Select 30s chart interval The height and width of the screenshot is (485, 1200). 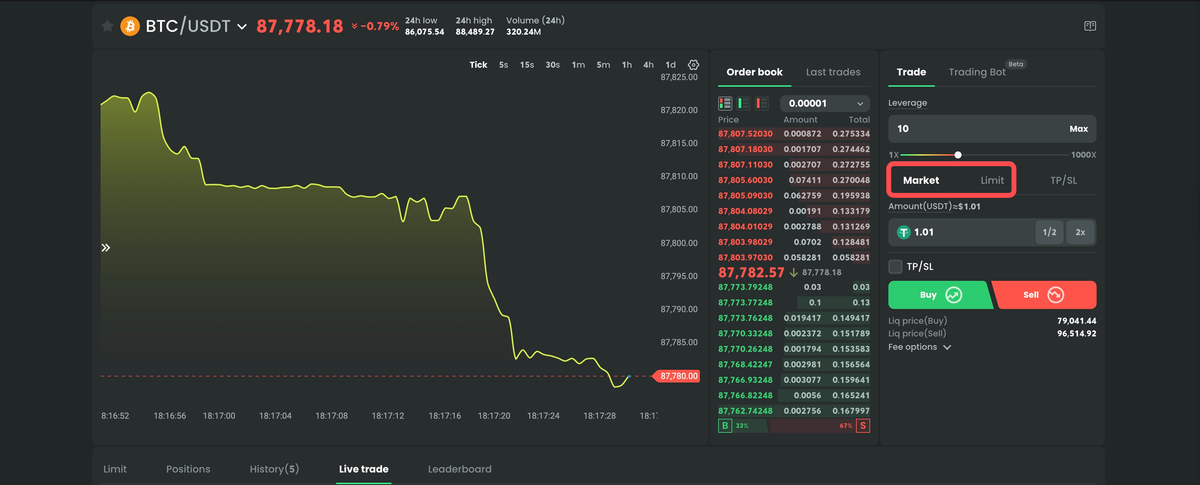point(552,65)
